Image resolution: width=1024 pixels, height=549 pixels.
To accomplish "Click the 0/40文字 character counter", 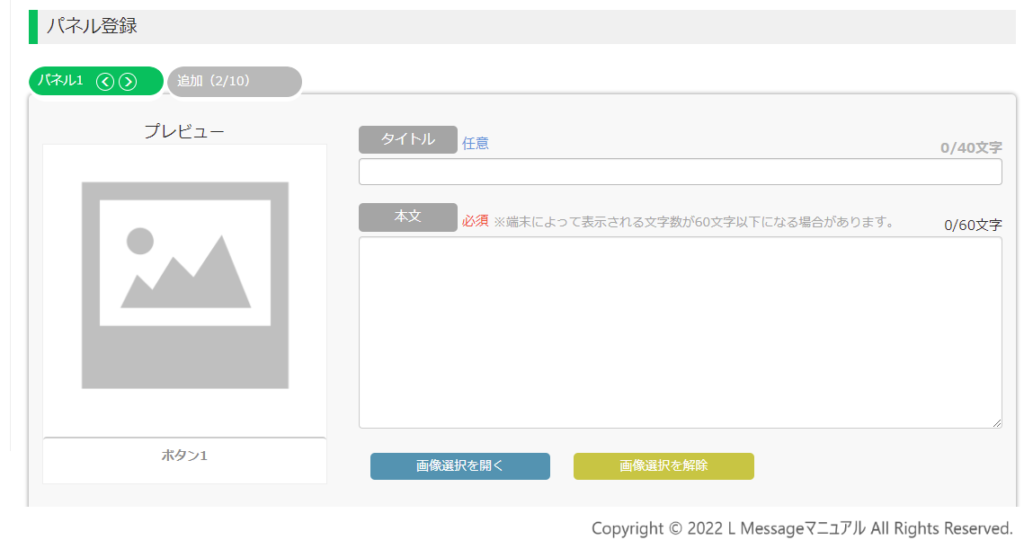I will point(970,148).
